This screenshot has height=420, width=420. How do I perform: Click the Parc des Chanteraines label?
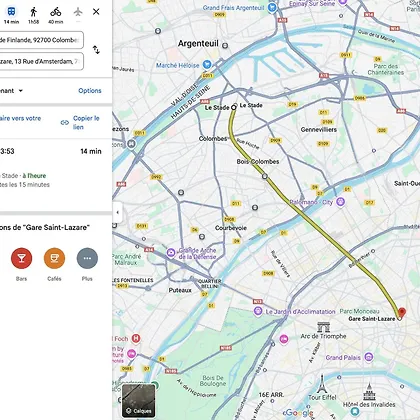(x=386, y=69)
